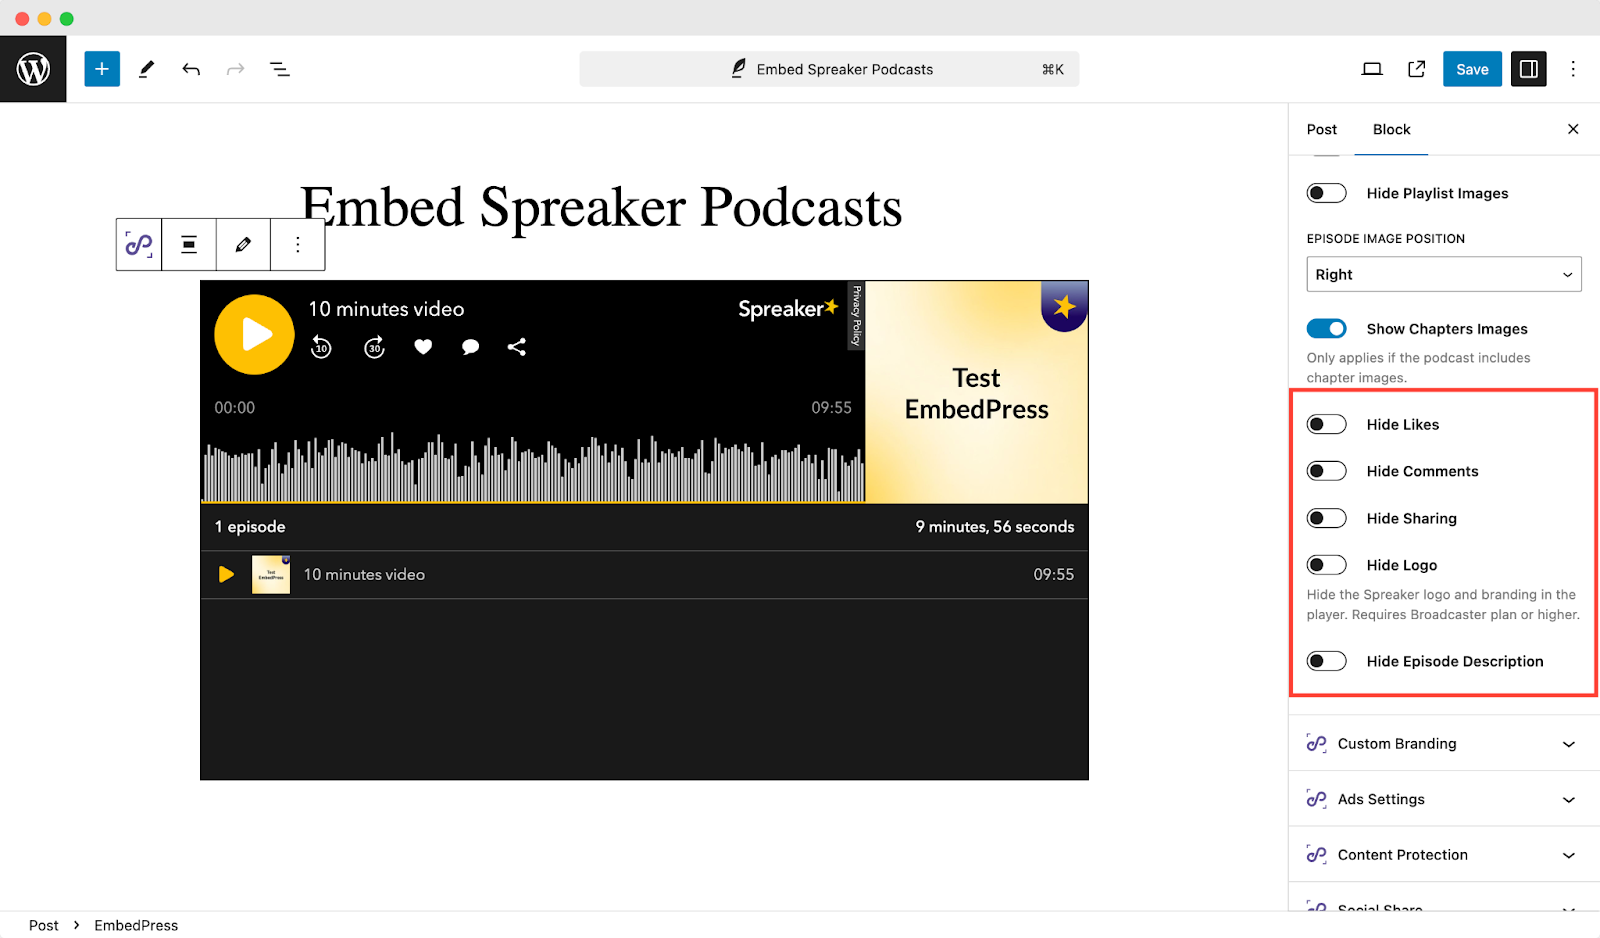
Task: Open comments with the speech bubble icon
Action: point(470,347)
